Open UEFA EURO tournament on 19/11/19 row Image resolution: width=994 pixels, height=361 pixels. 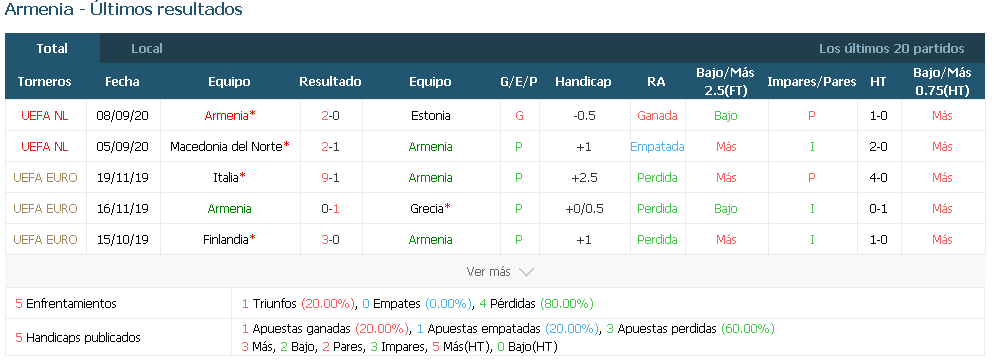pos(44,178)
